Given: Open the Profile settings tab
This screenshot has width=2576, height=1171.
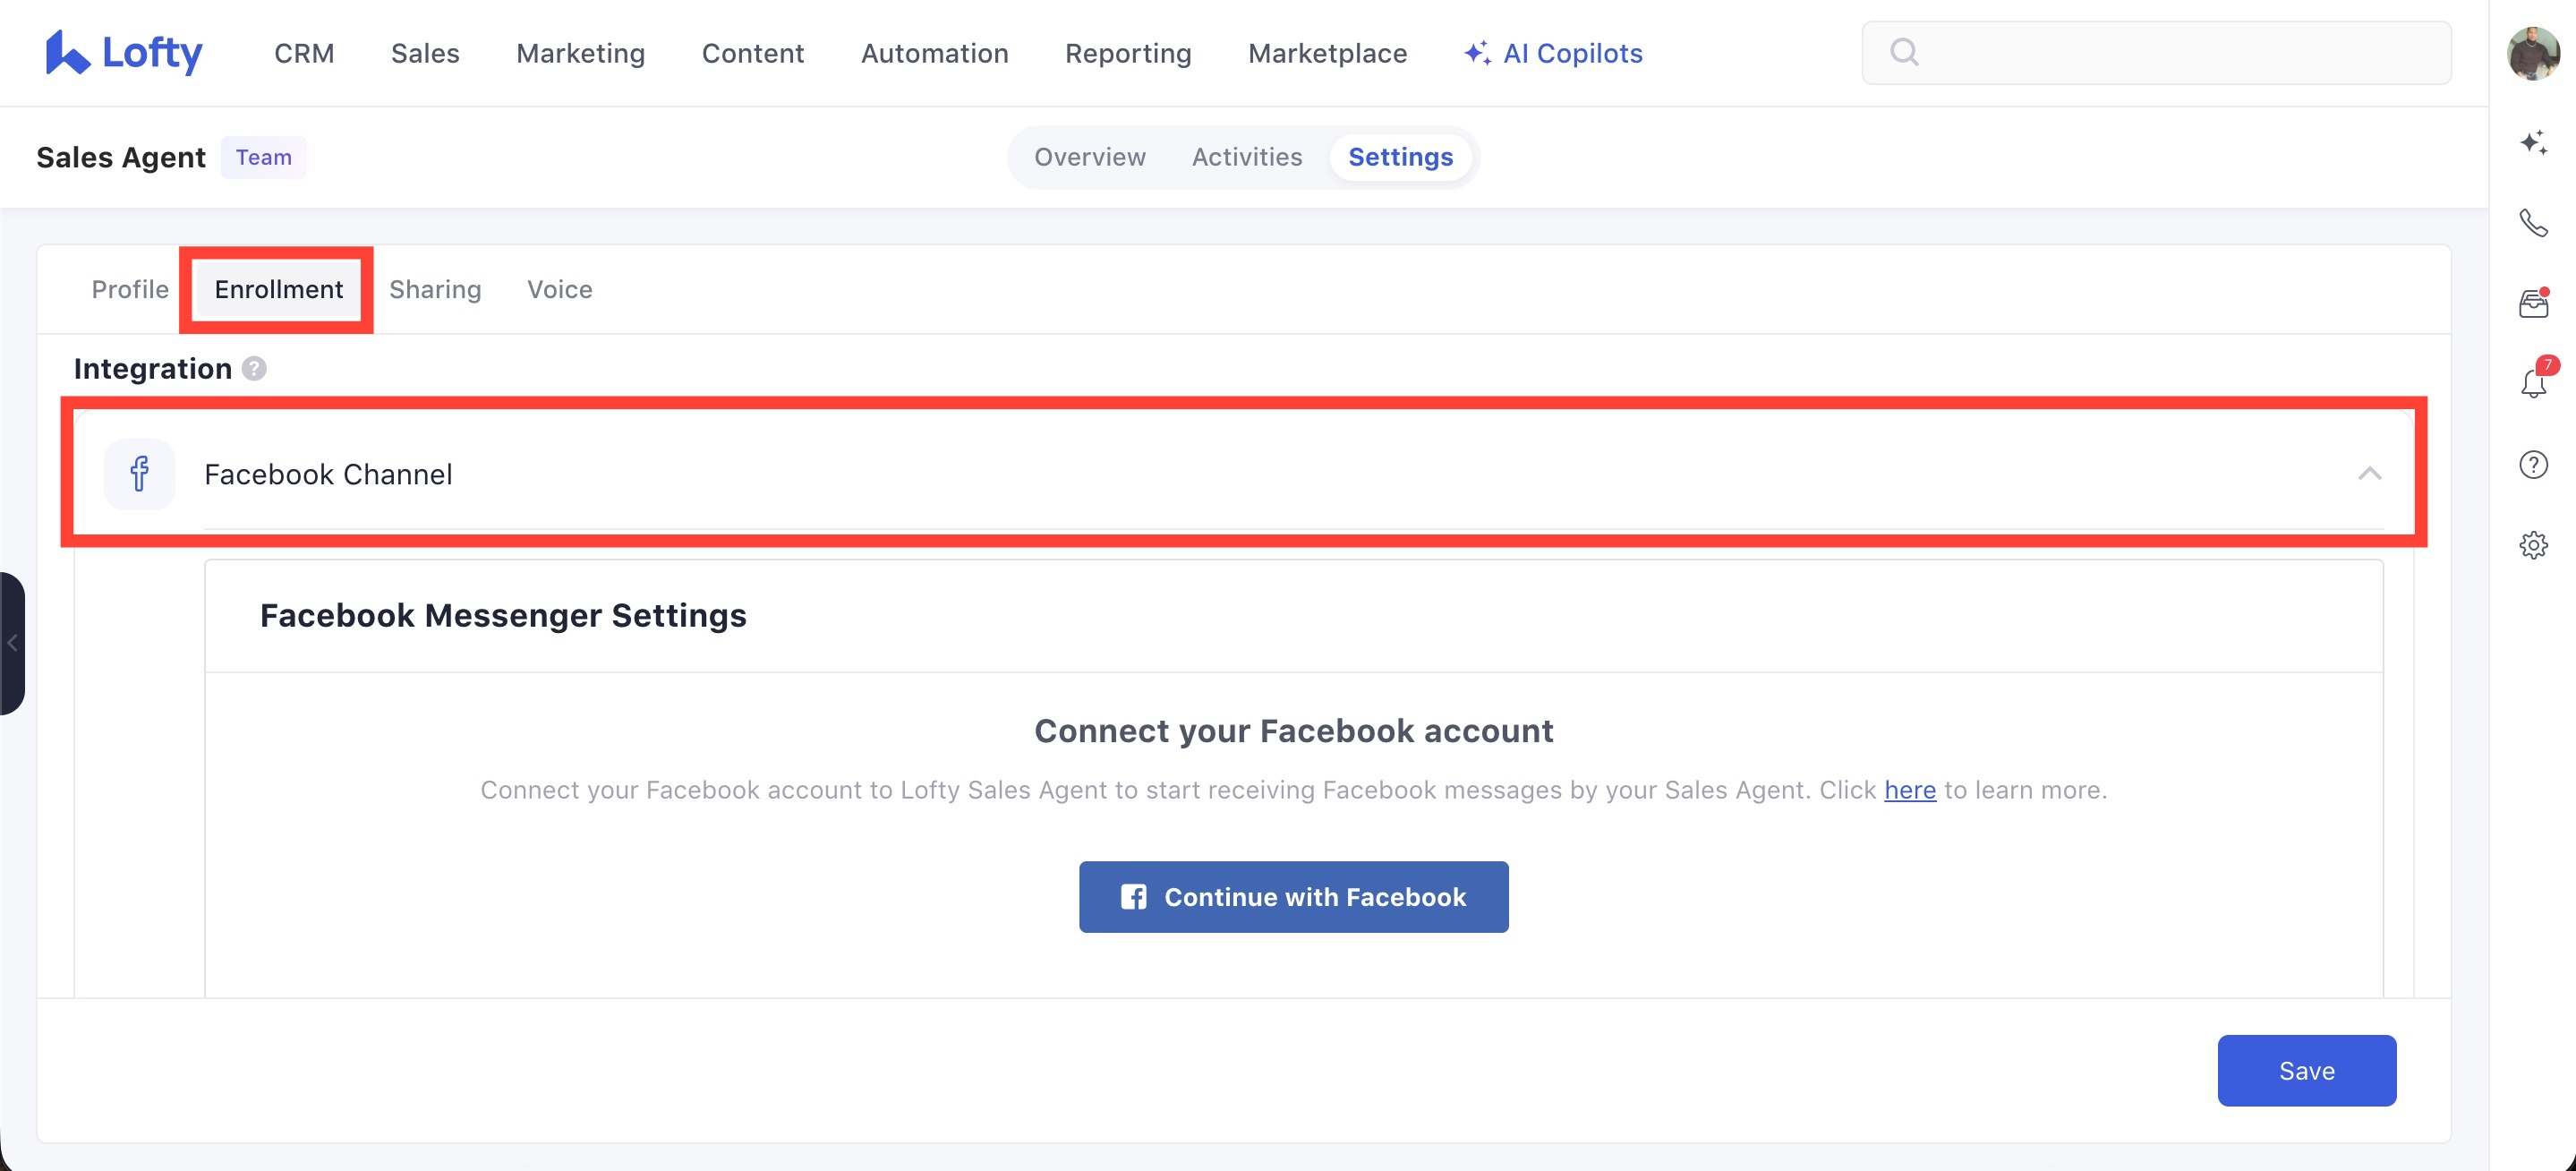Looking at the screenshot, I should (x=130, y=289).
